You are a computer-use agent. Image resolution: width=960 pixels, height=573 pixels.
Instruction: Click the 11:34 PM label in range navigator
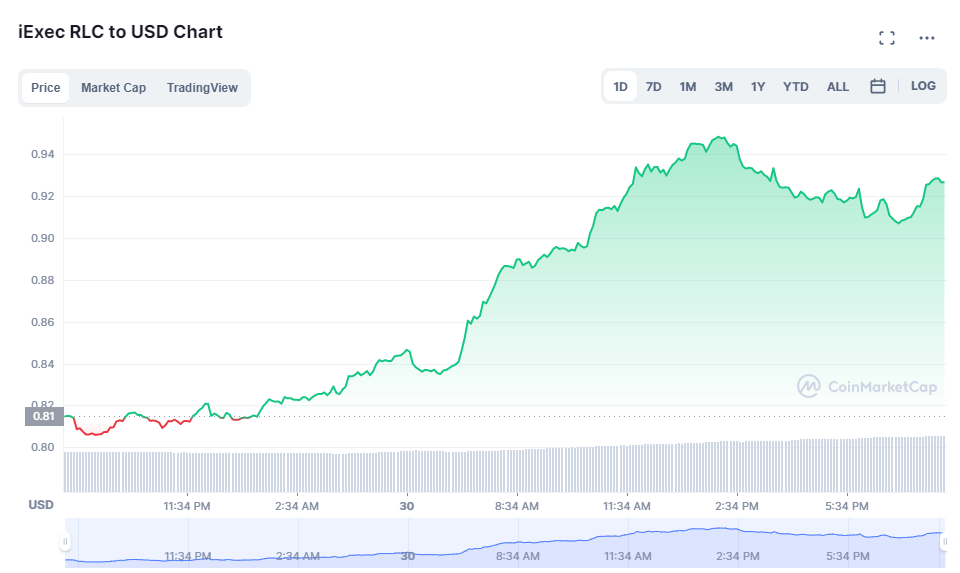tap(187, 556)
